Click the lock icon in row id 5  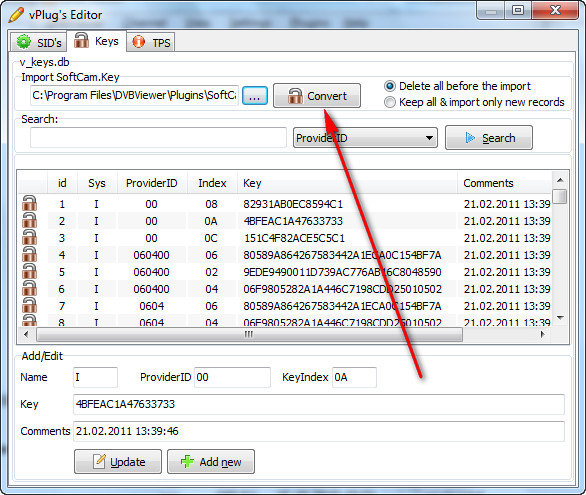[x=30, y=272]
